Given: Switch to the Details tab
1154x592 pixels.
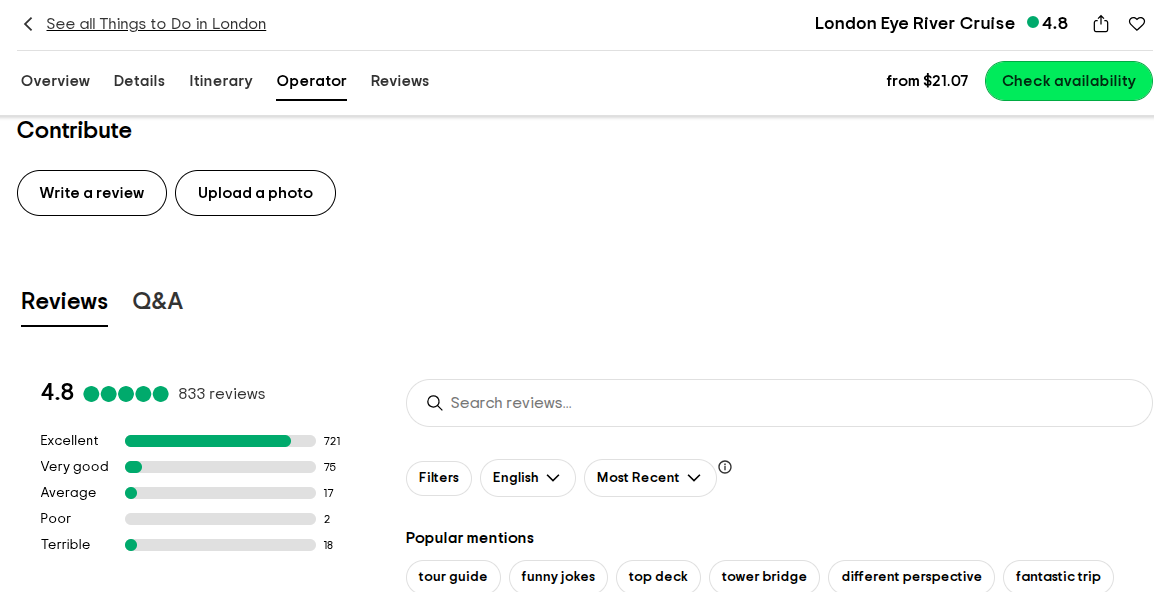Looking at the screenshot, I should [139, 81].
